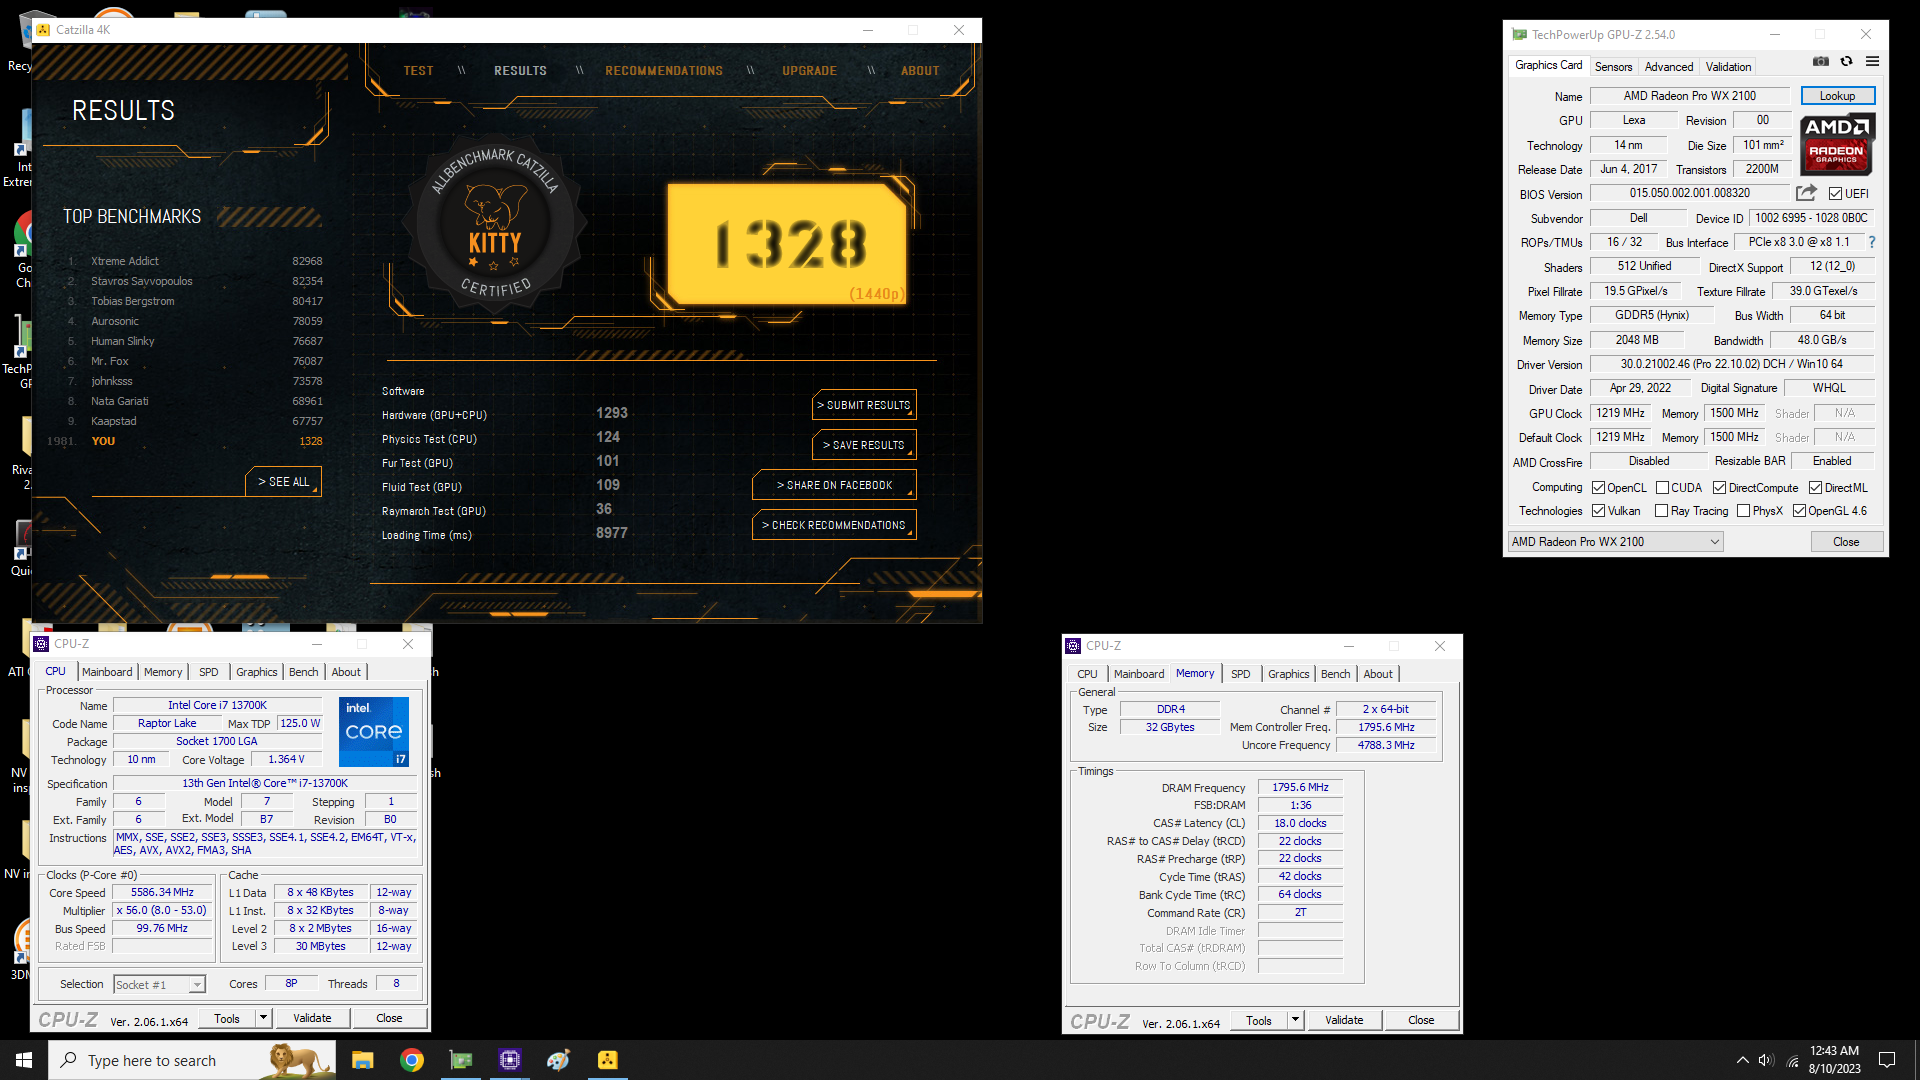Open the Socket #1 selection dropdown

click(x=160, y=985)
